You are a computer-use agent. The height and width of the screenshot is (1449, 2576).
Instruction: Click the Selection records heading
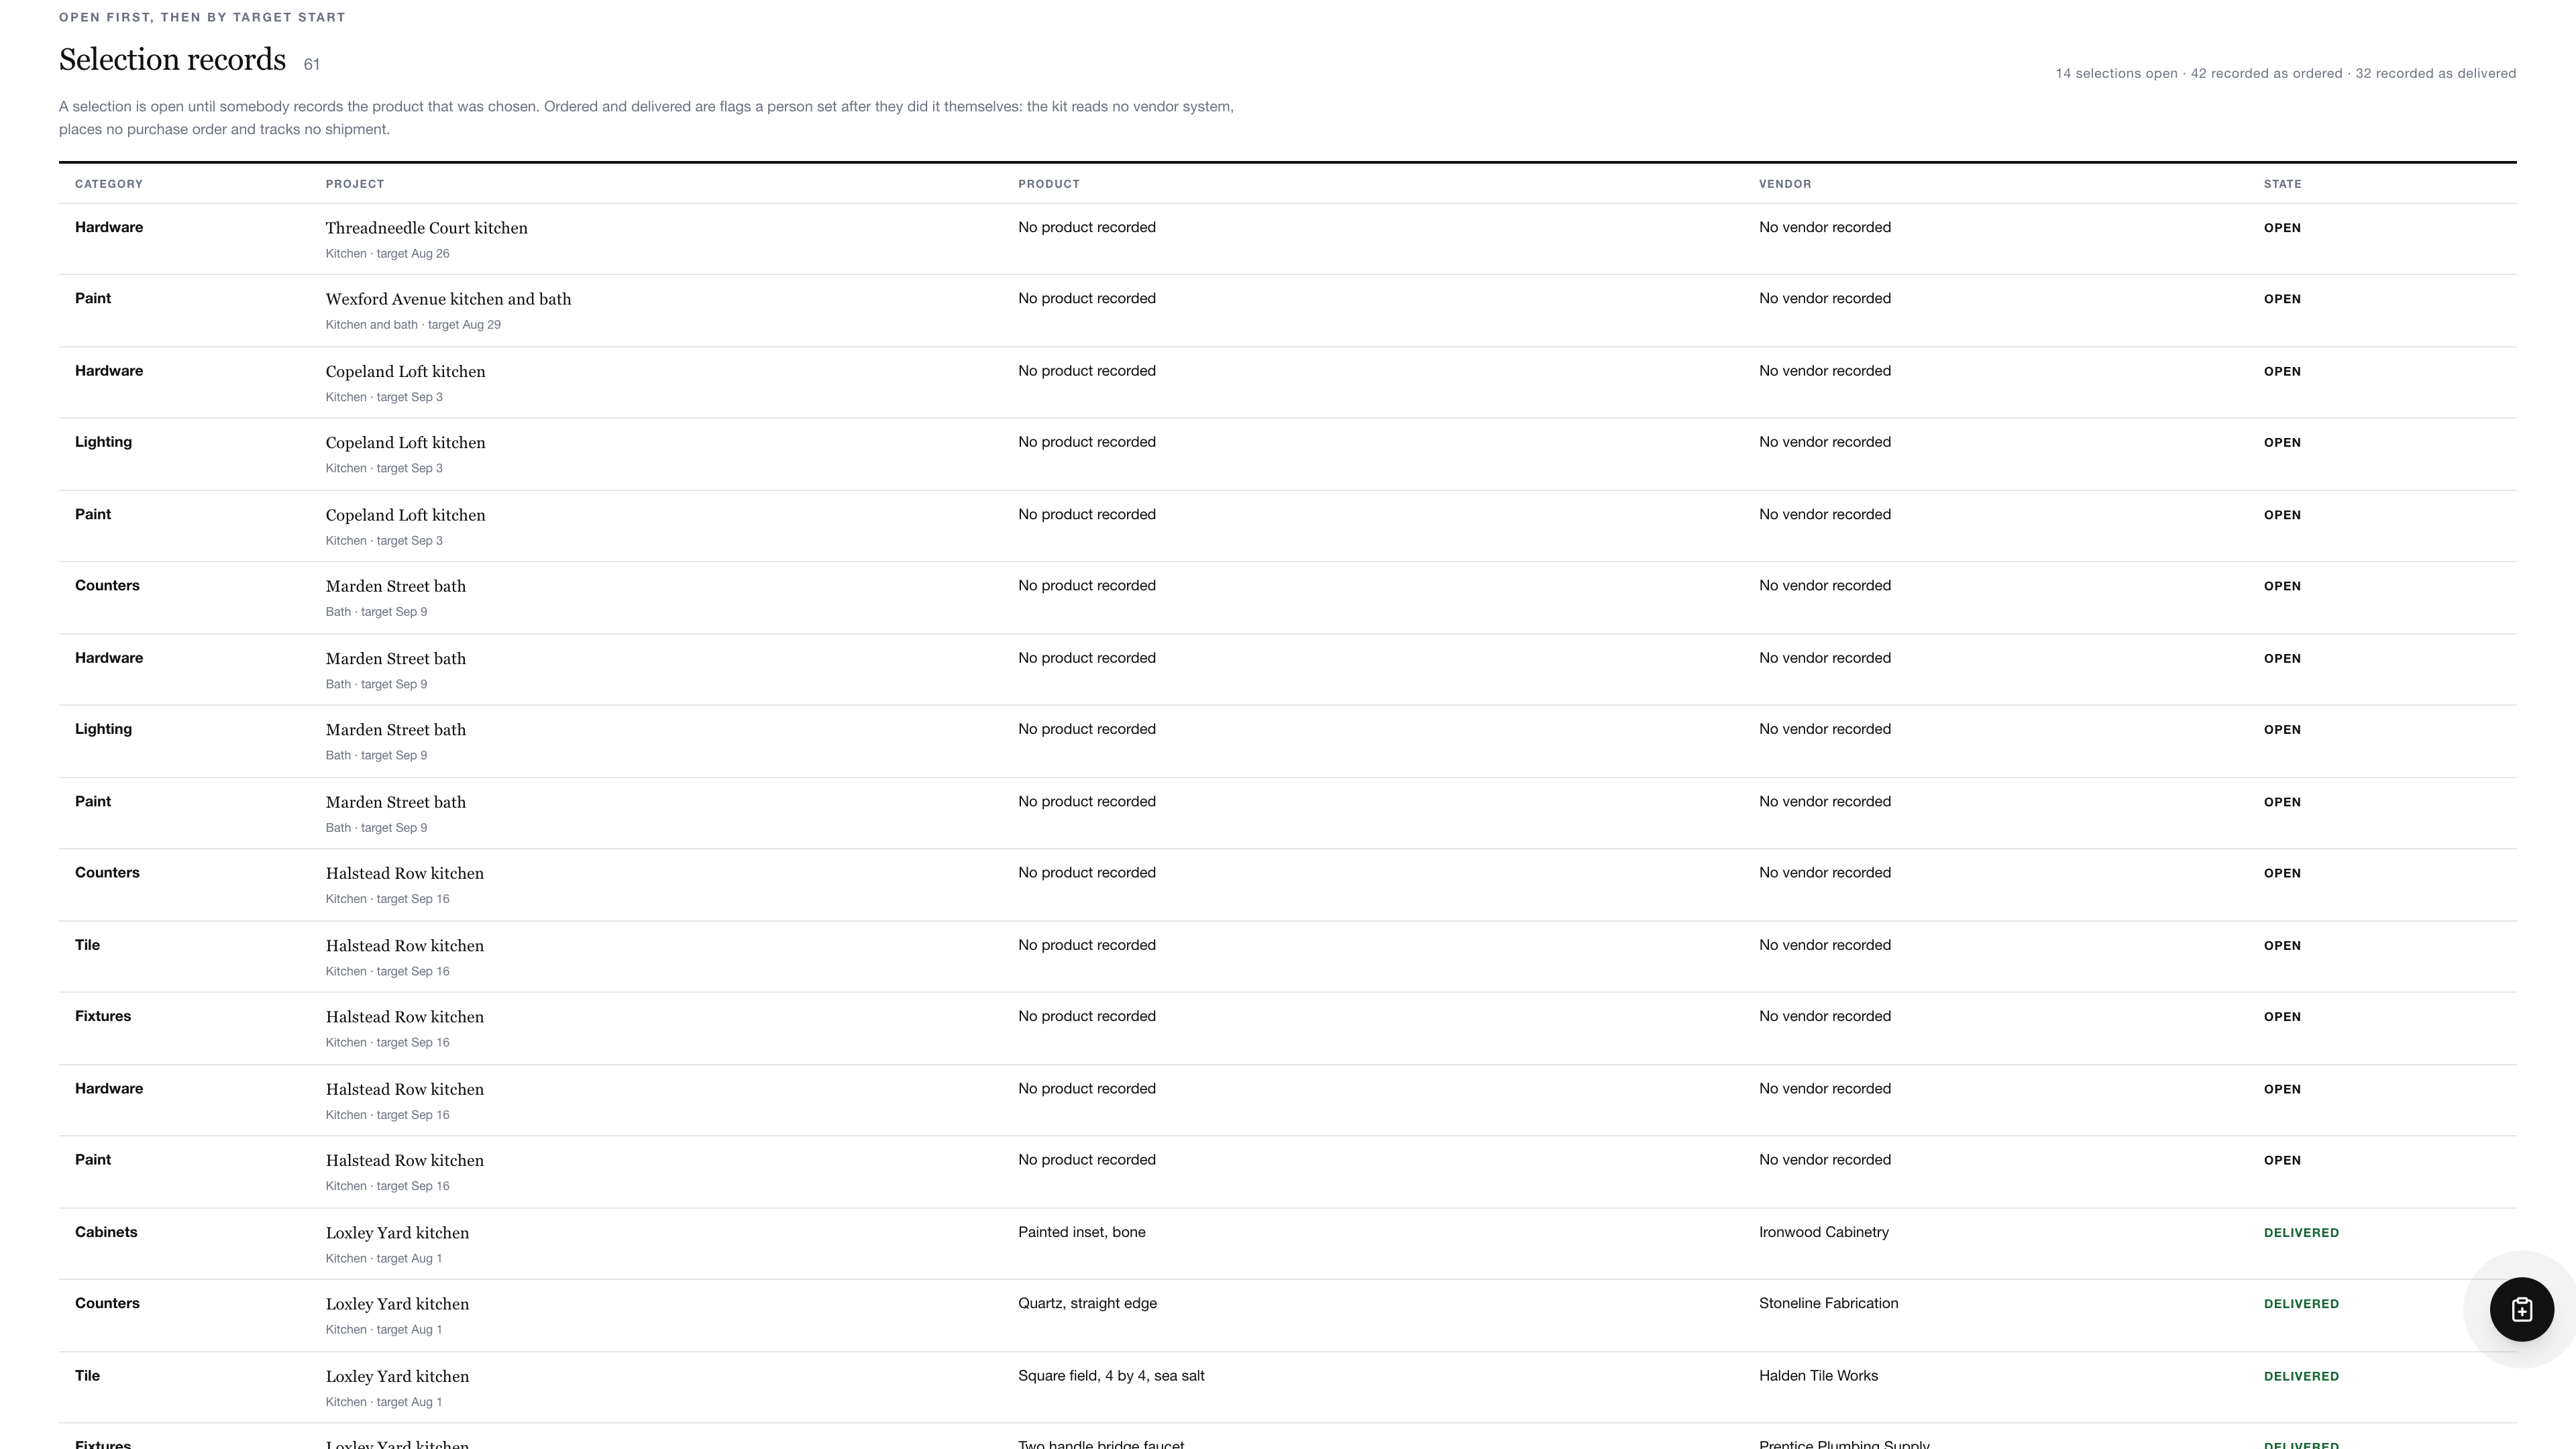(x=172, y=60)
